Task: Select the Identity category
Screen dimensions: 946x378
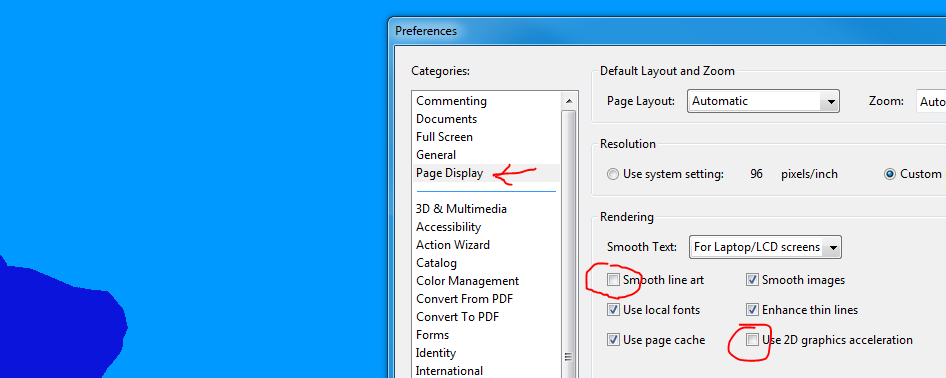Action: (436, 353)
